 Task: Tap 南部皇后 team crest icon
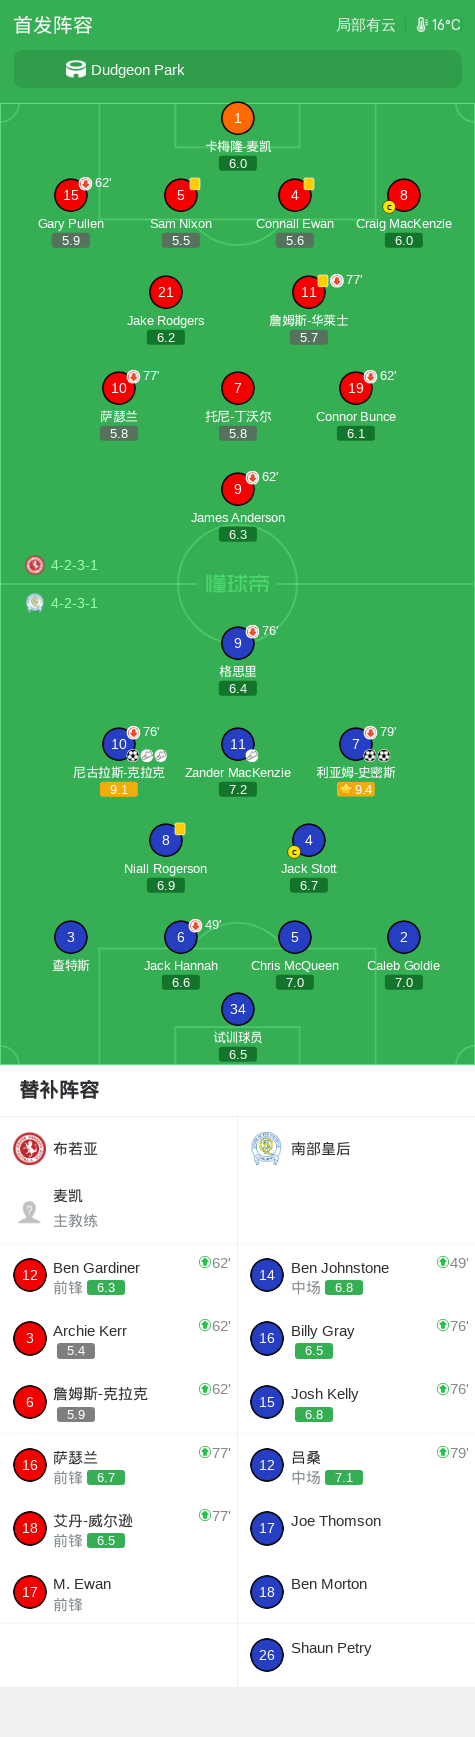(x=266, y=1149)
